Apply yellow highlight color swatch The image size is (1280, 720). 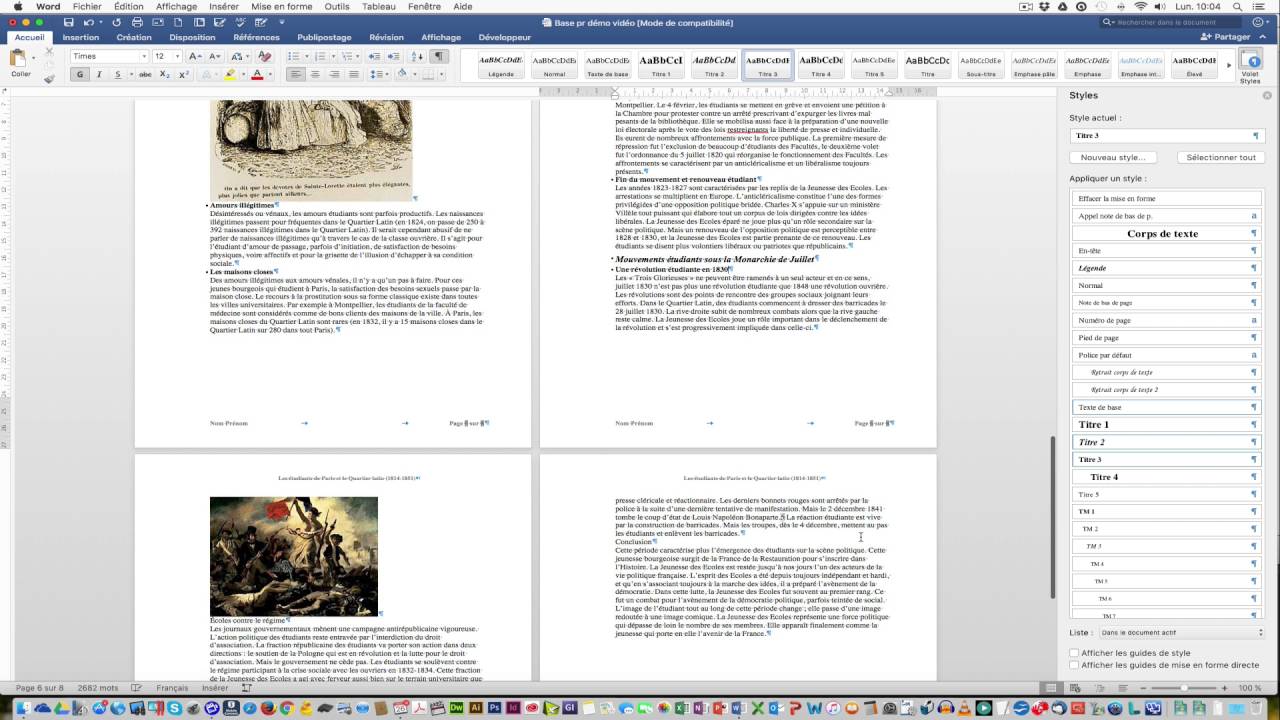[x=230, y=74]
